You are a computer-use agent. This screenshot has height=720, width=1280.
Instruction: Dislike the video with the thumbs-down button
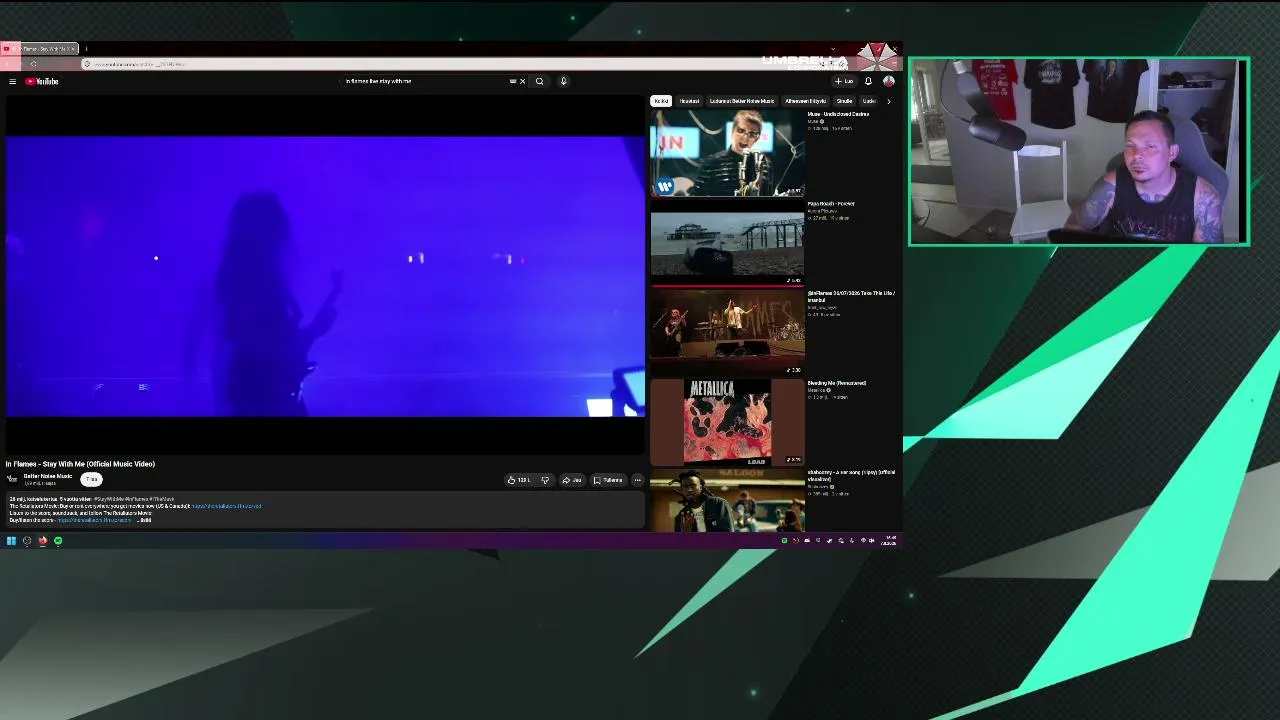(x=545, y=480)
